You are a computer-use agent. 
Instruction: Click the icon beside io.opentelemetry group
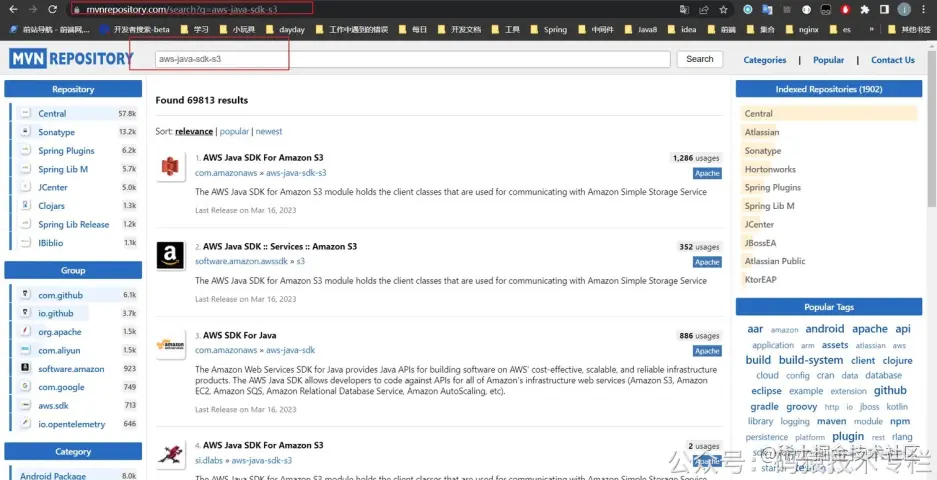[x=26, y=424]
